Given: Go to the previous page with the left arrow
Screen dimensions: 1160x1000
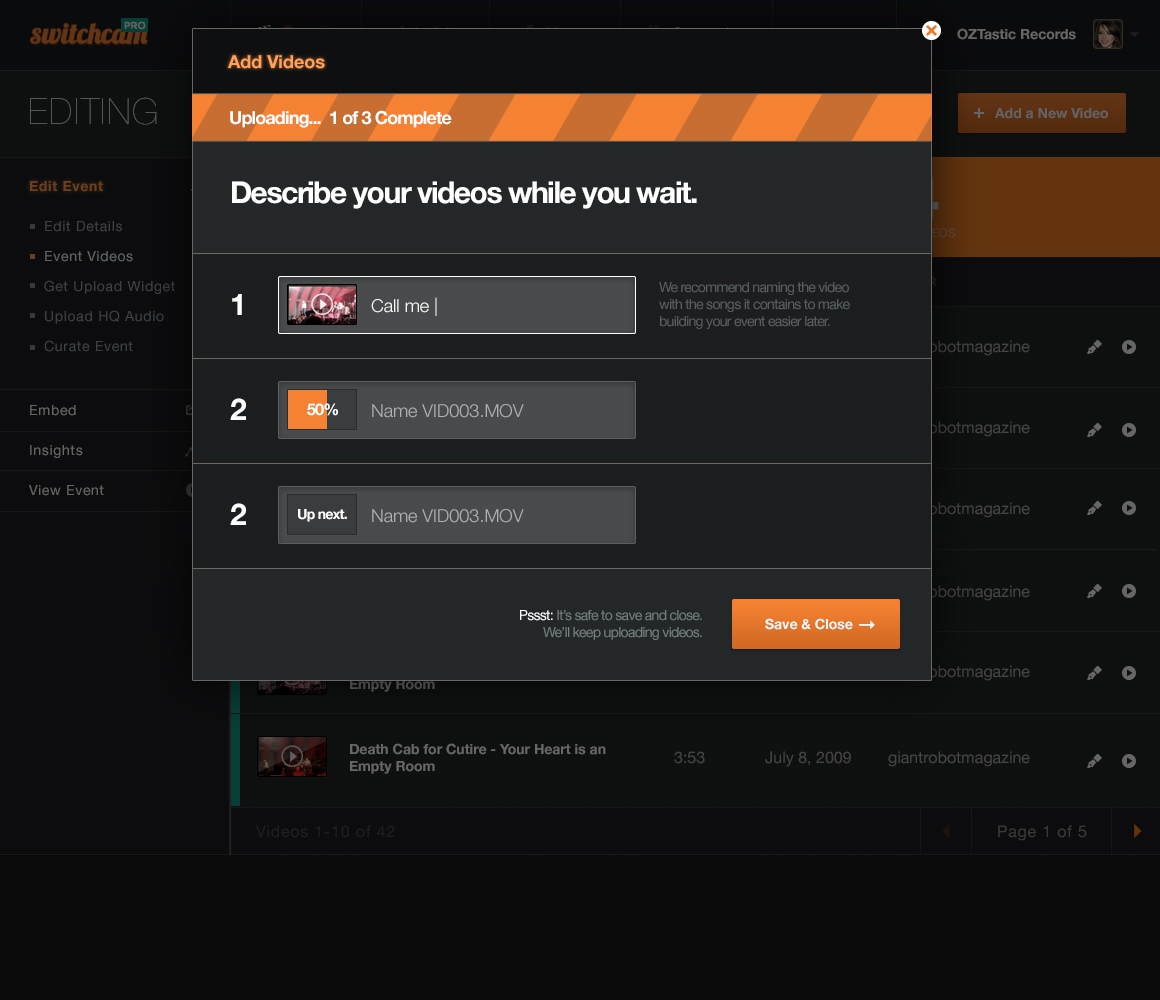Looking at the screenshot, I should coord(946,831).
